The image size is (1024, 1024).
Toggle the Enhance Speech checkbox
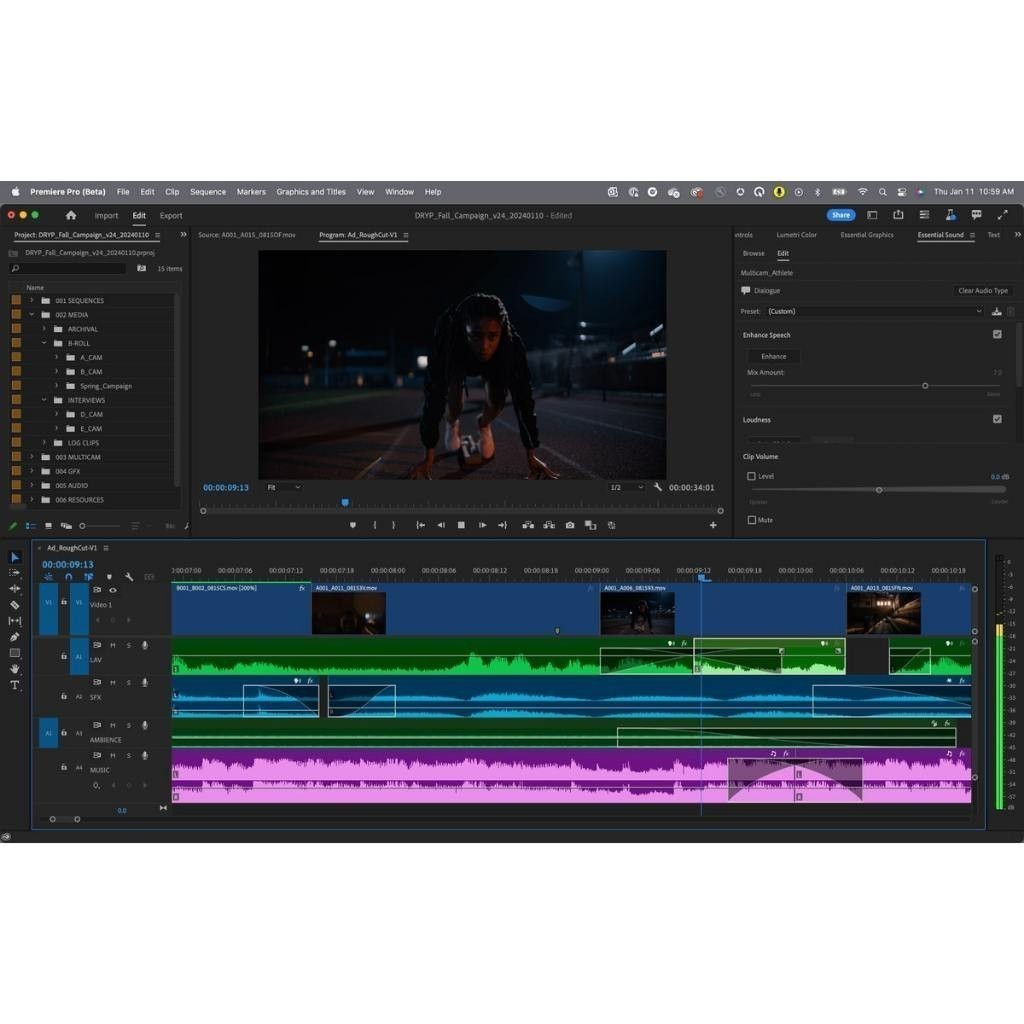[x=997, y=335]
